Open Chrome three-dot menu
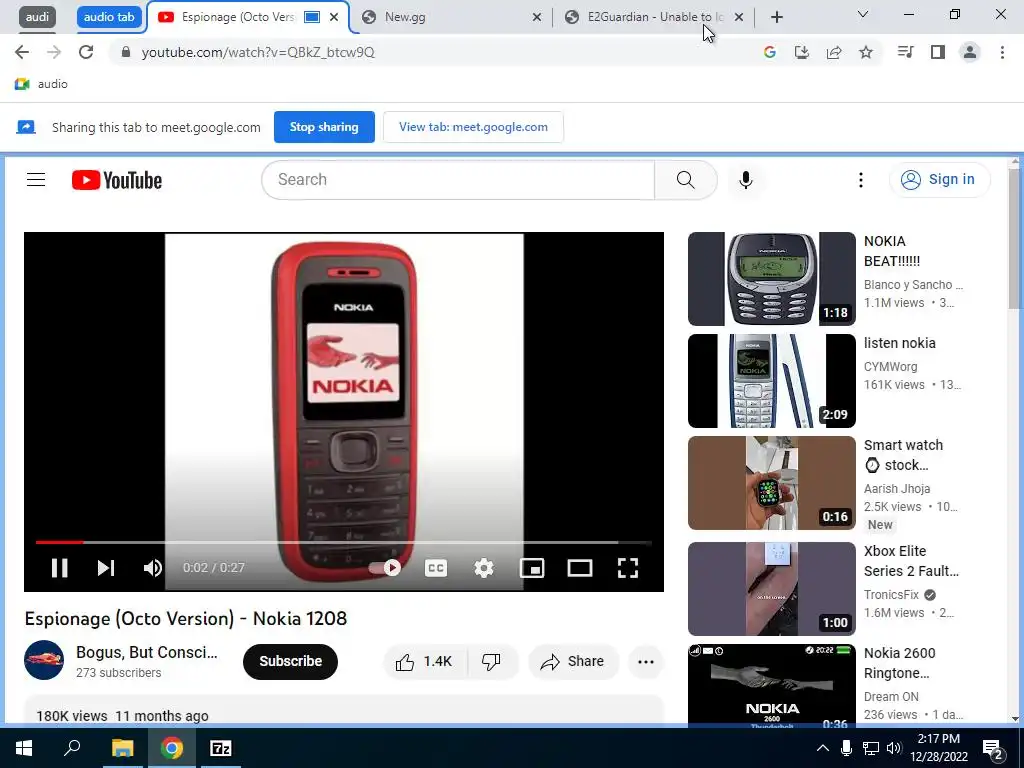The height and width of the screenshot is (768, 1024). tap(1002, 52)
